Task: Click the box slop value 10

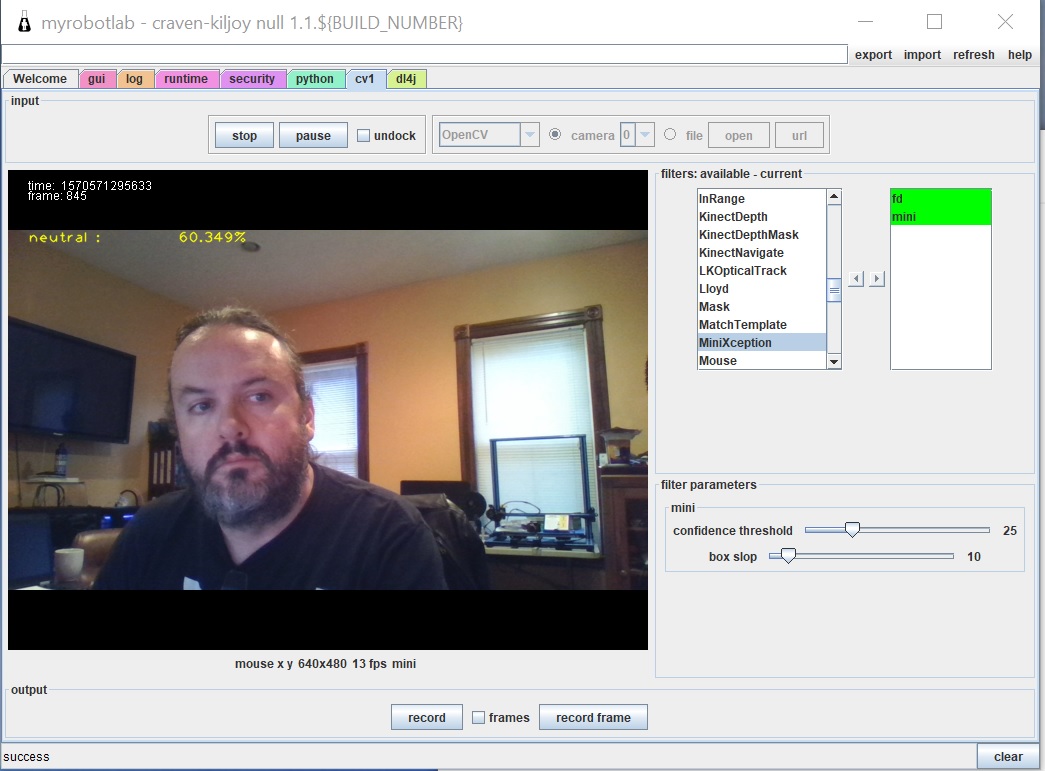Action: [974, 556]
